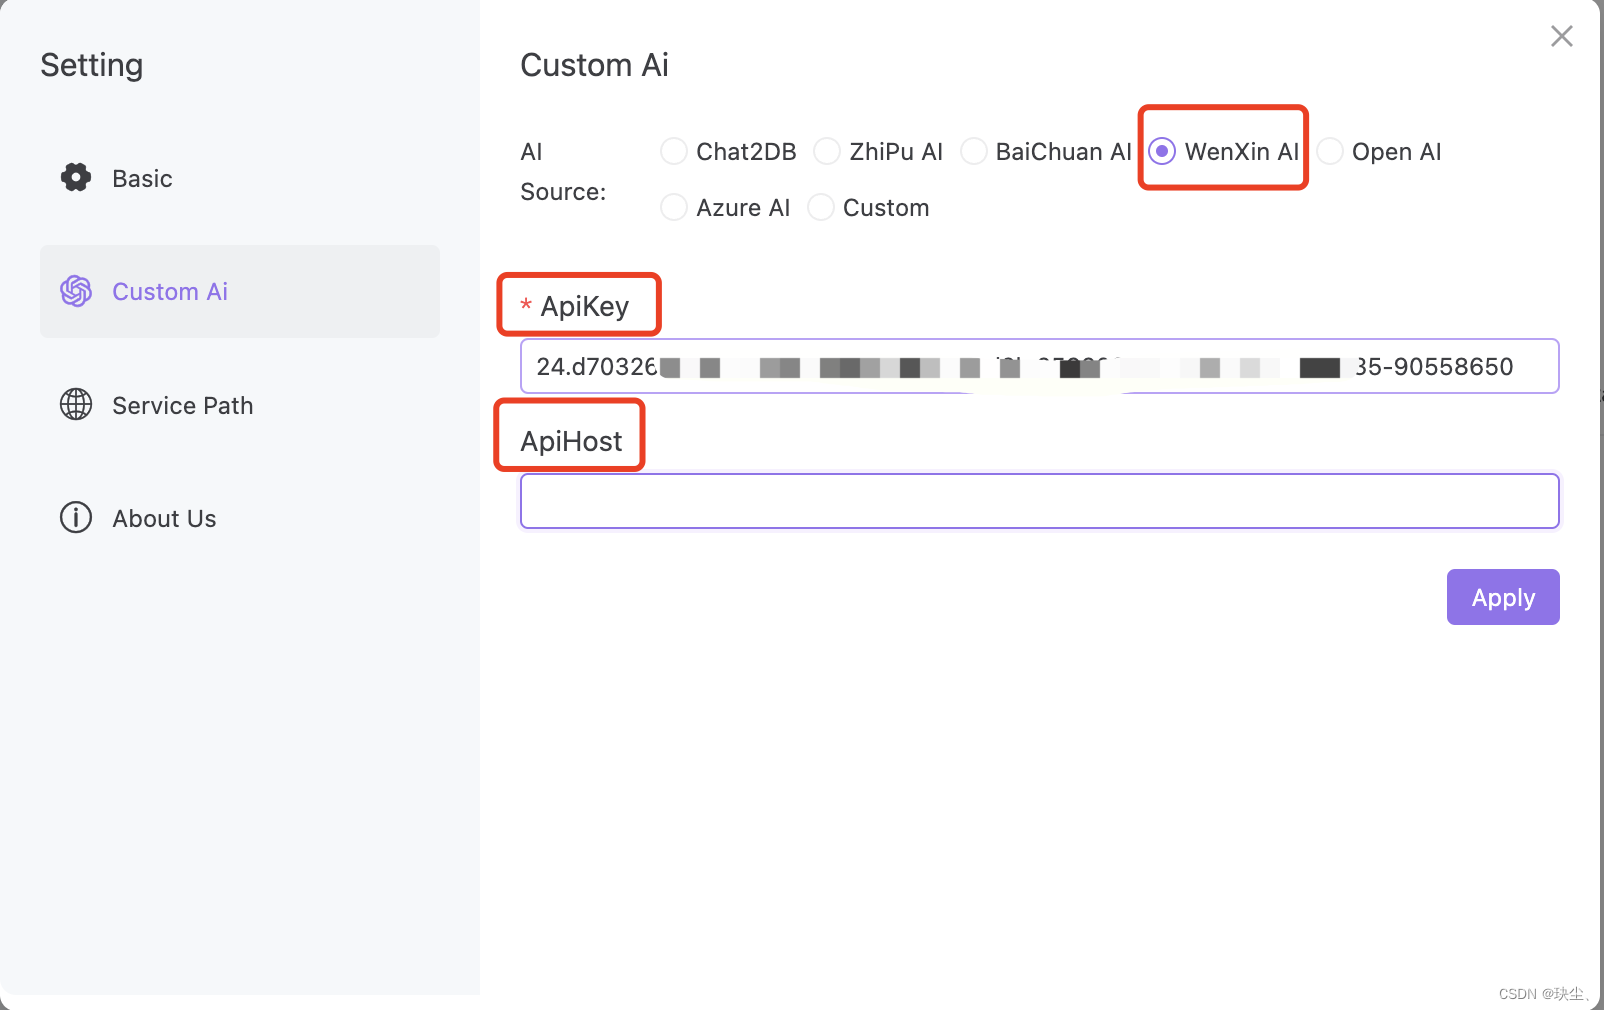Click the Service Path globe icon
Screen dimensions: 1604x1010
pyautogui.click(x=76, y=405)
